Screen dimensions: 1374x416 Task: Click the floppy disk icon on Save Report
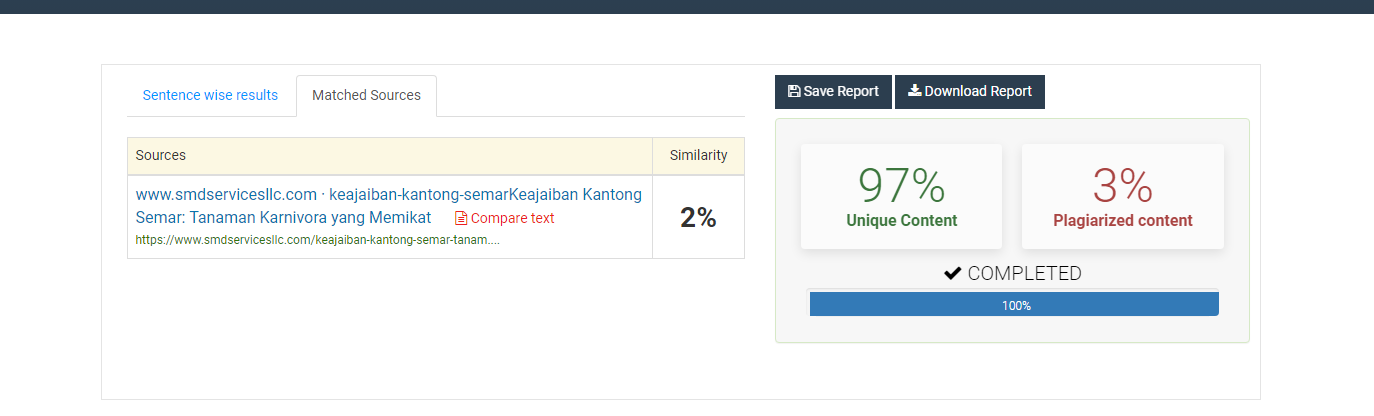[x=794, y=92]
